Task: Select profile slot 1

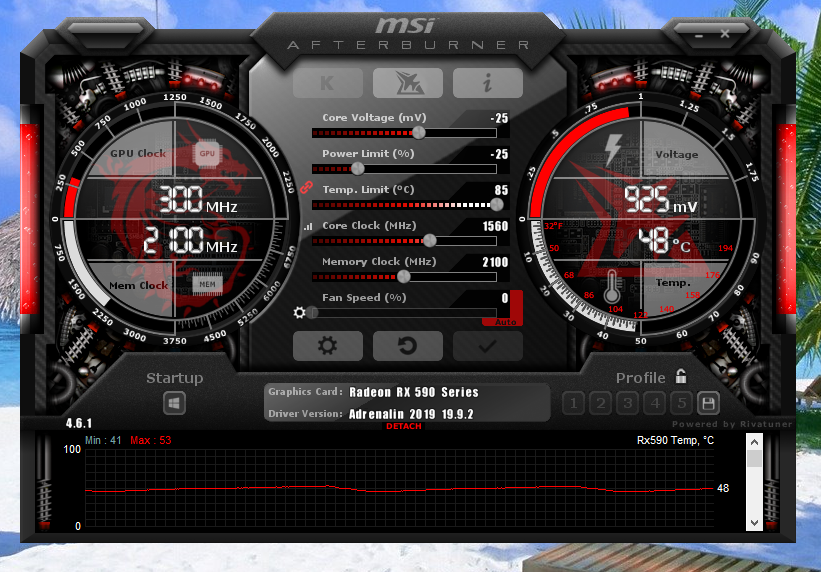Action: [x=573, y=403]
